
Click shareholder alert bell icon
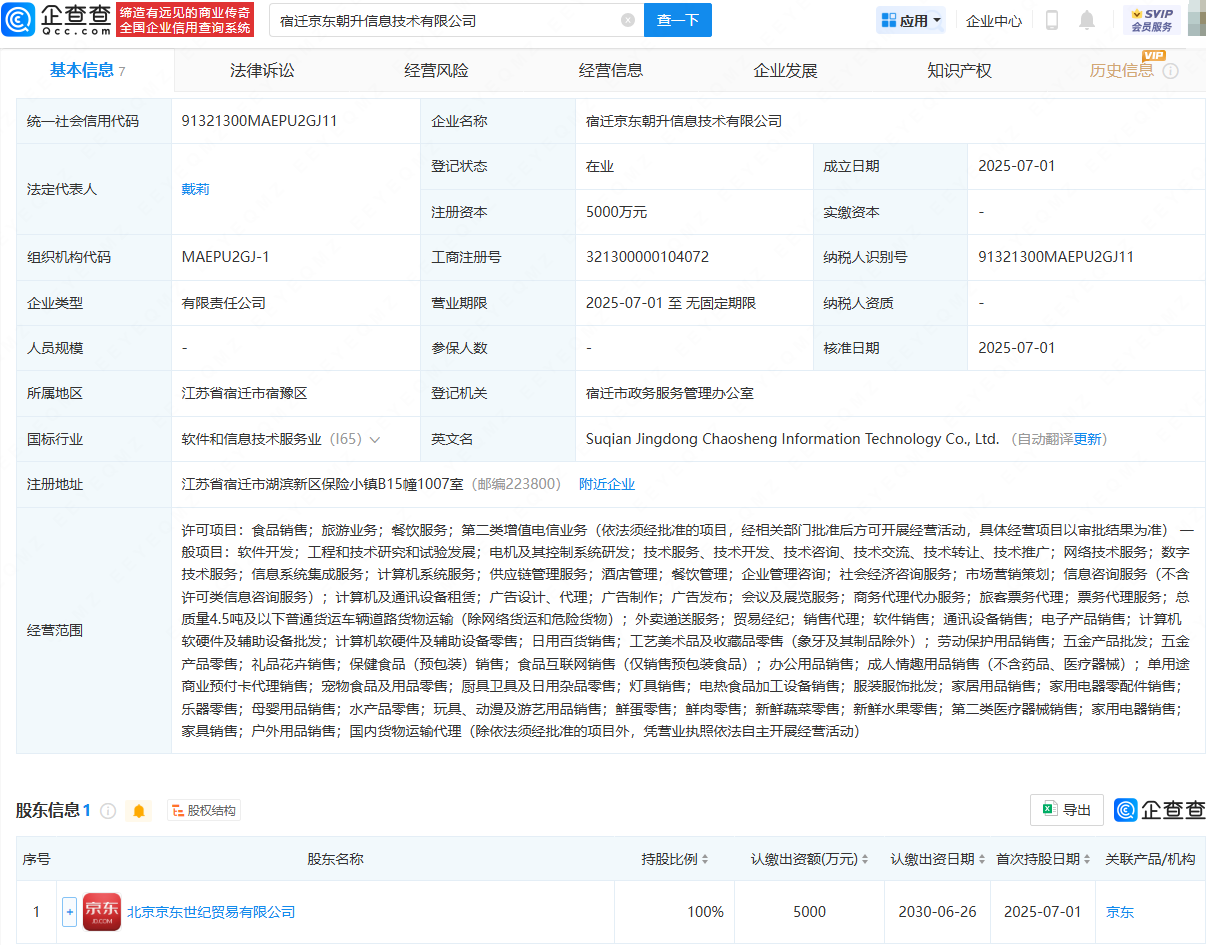(x=139, y=810)
